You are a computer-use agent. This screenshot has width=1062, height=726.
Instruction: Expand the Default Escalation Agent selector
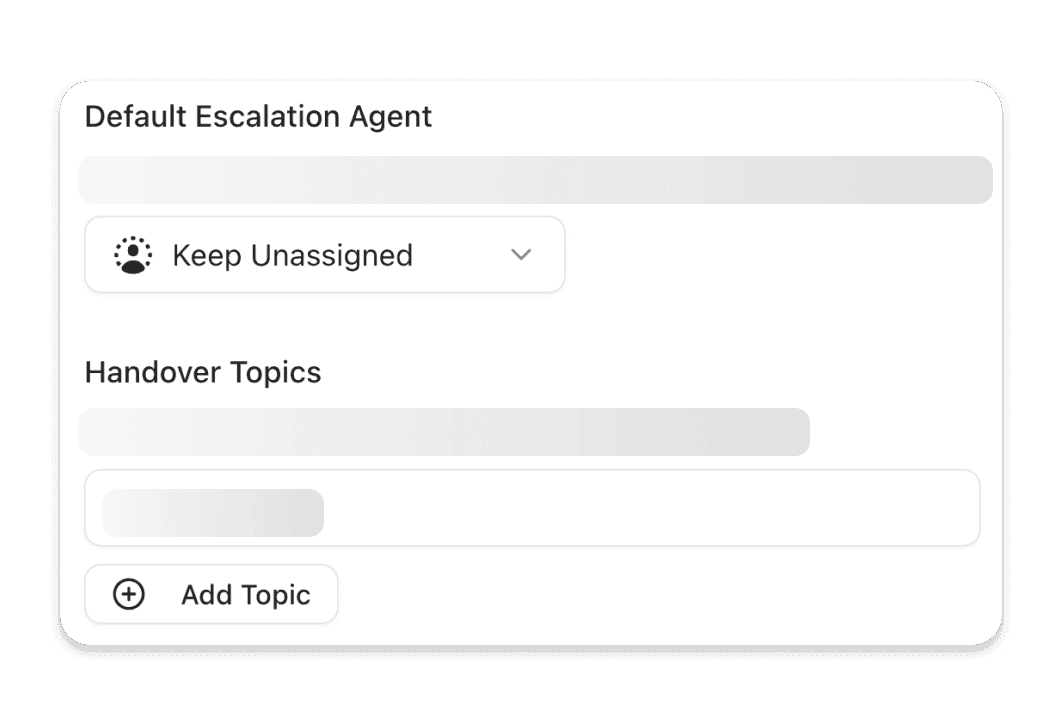click(x=325, y=254)
